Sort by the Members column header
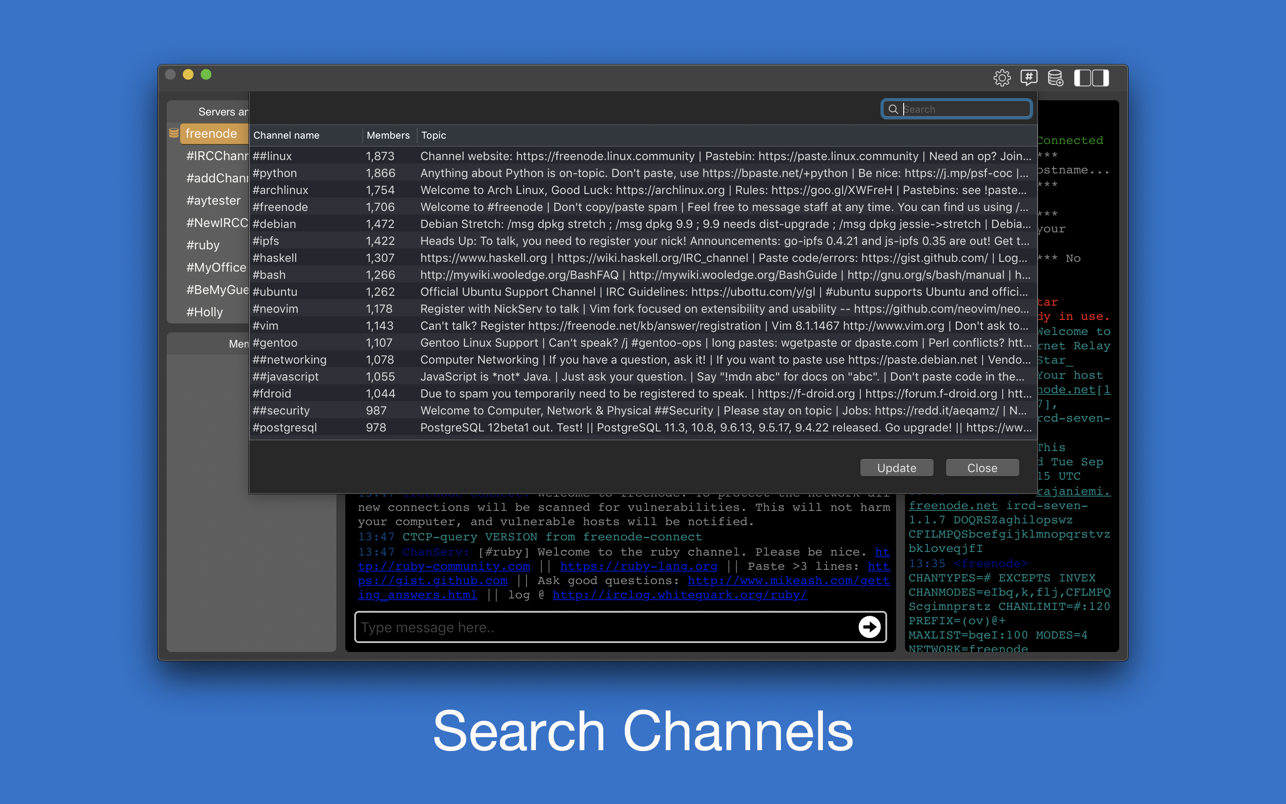Image resolution: width=1286 pixels, height=804 pixels. point(388,135)
